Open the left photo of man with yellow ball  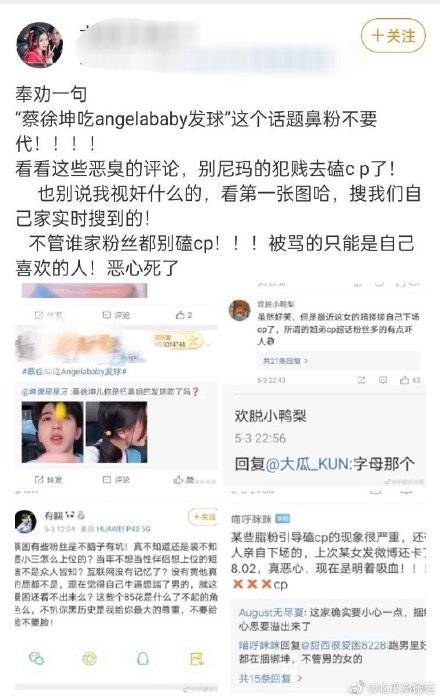click(52, 432)
